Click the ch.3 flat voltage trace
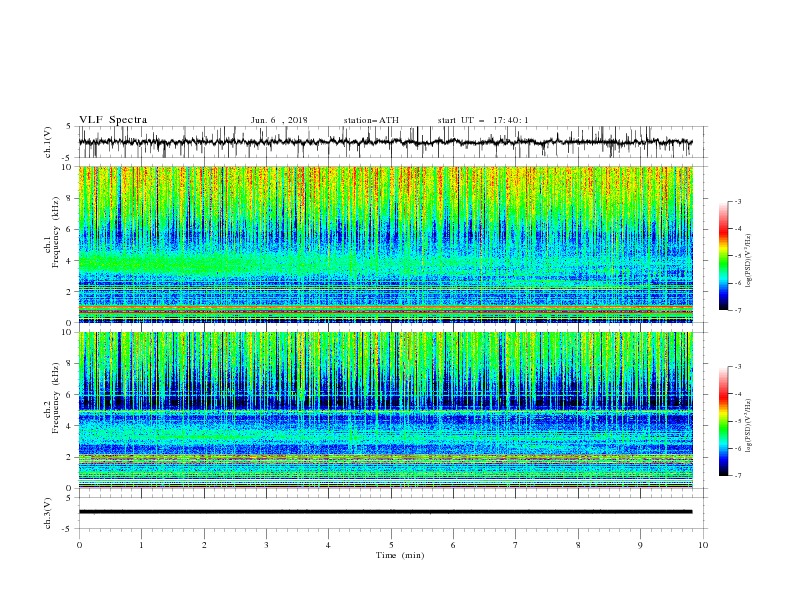The image size is (792, 612). 385,512
